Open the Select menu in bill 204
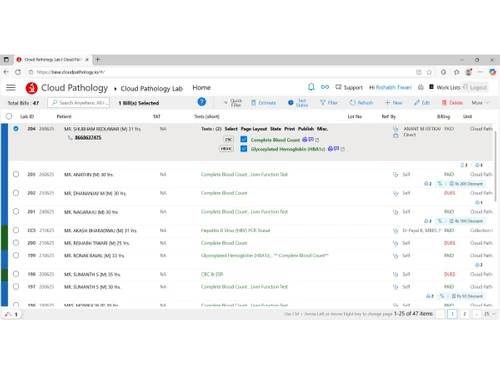500x375 pixels. tap(231, 129)
